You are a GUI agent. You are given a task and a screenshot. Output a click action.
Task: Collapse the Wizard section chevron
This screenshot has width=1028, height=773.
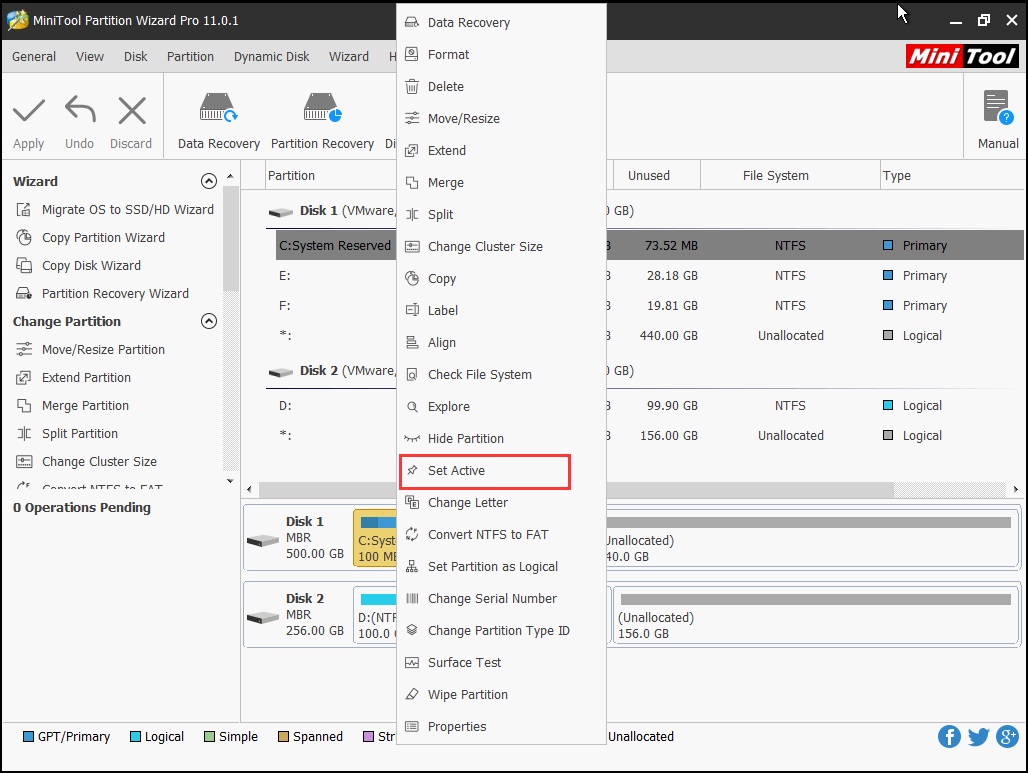(x=208, y=181)
